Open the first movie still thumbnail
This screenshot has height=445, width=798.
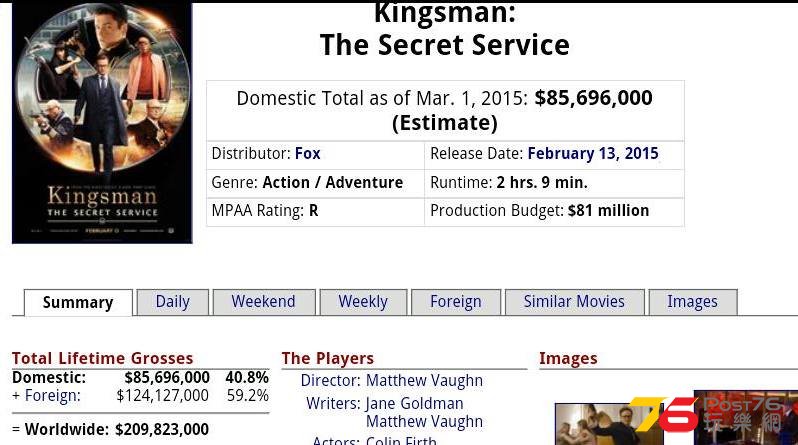click(608, 424)
